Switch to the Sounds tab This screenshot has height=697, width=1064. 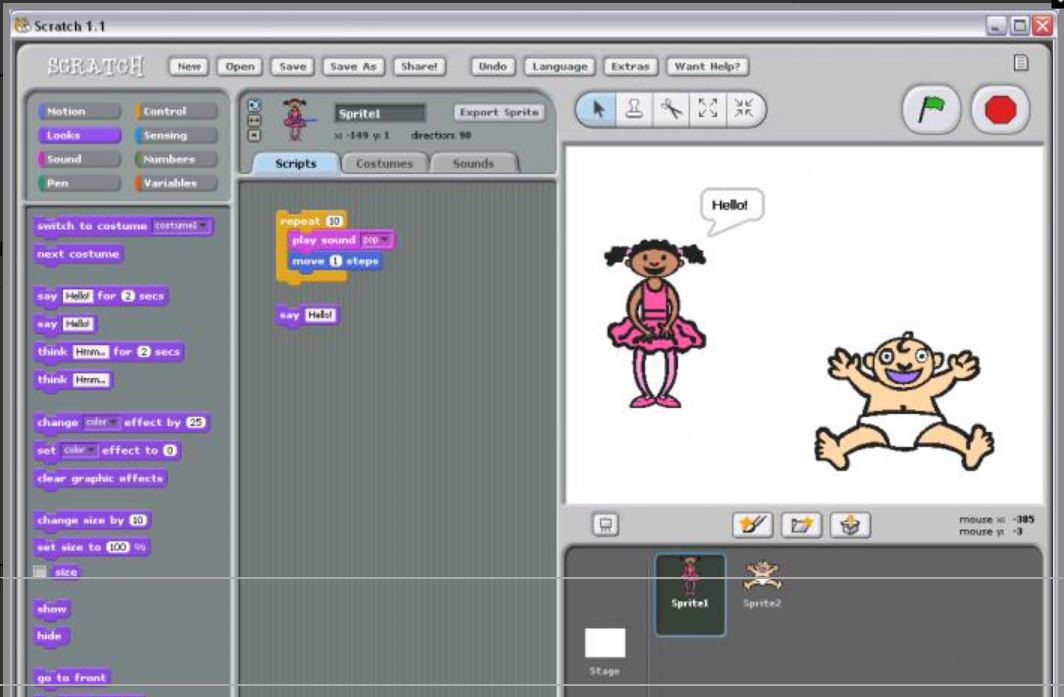[473, 164]
